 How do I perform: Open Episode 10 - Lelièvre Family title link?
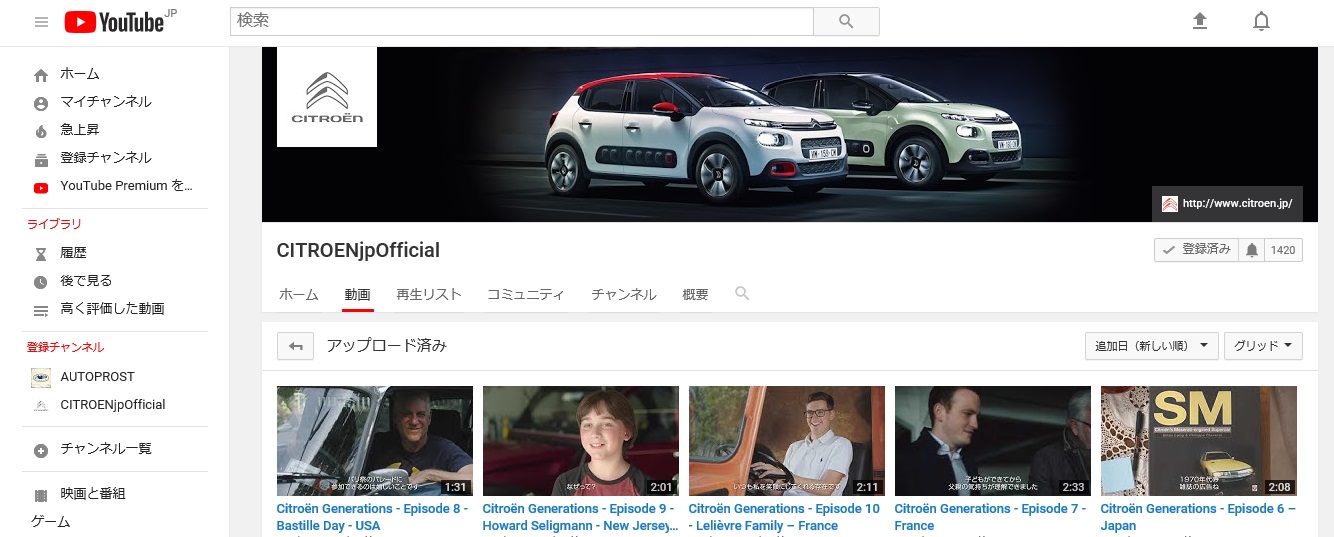[784, 517]
